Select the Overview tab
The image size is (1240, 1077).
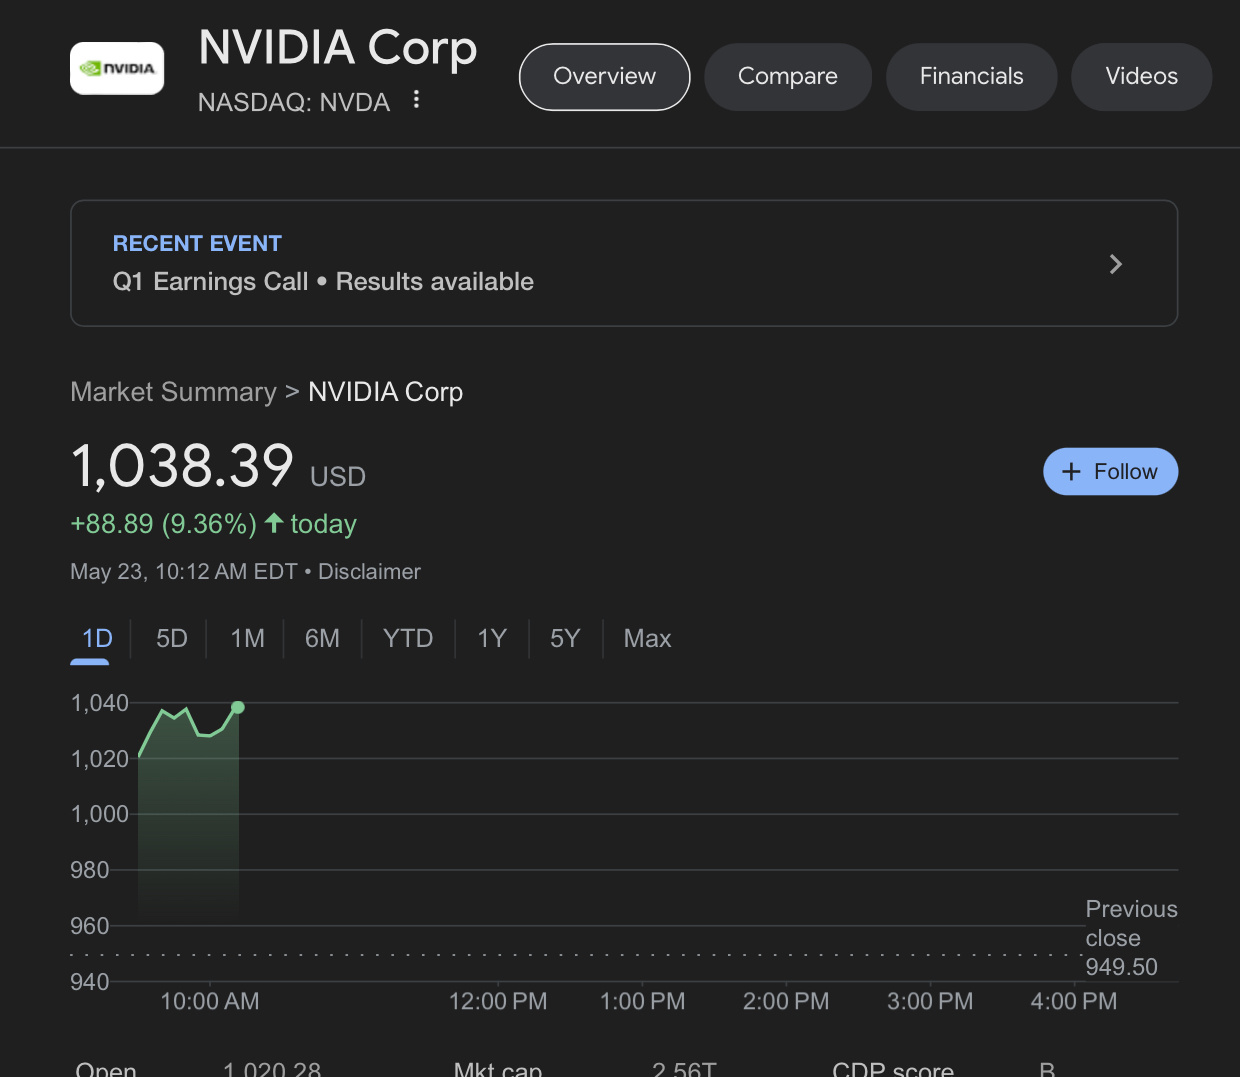point(604,77)
